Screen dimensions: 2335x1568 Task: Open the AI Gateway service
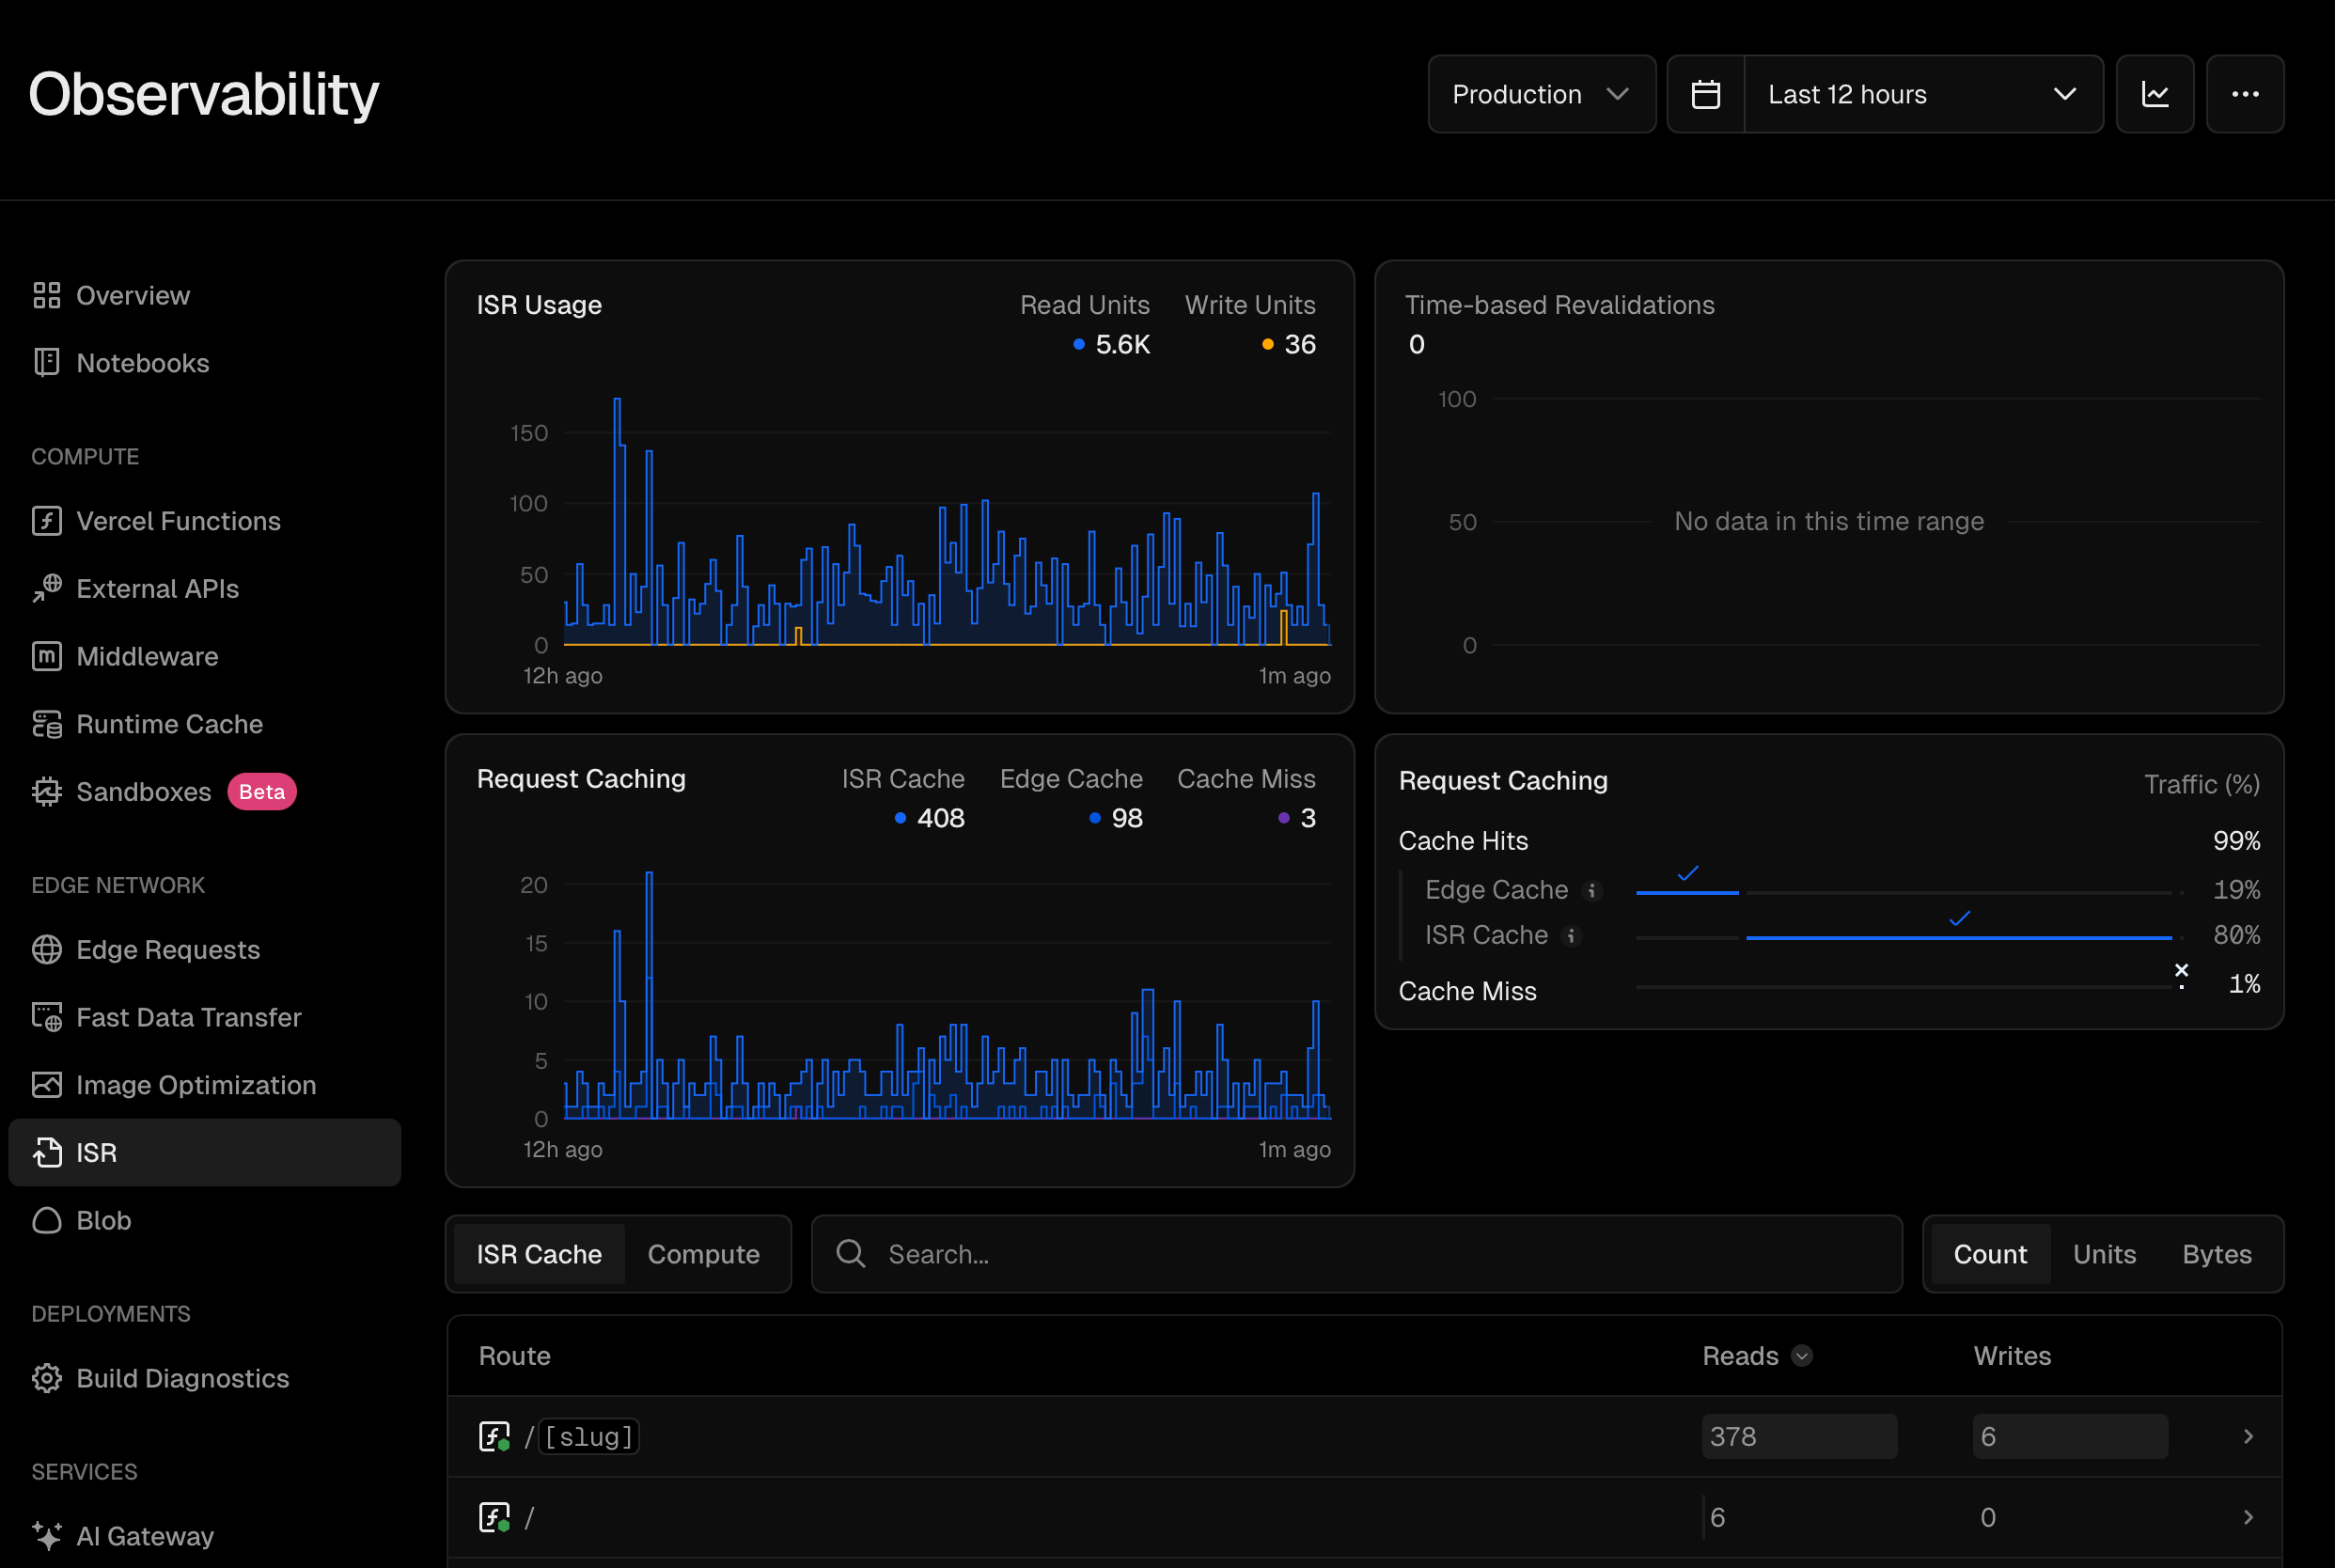(144, 1536)
